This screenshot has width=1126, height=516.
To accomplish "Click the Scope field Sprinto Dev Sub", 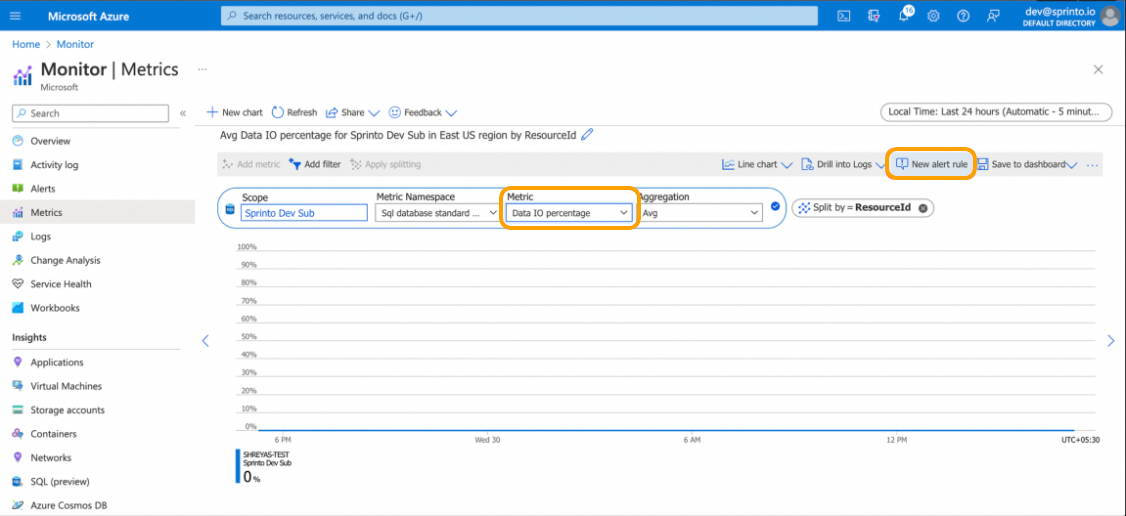I will tap(304, 213).
